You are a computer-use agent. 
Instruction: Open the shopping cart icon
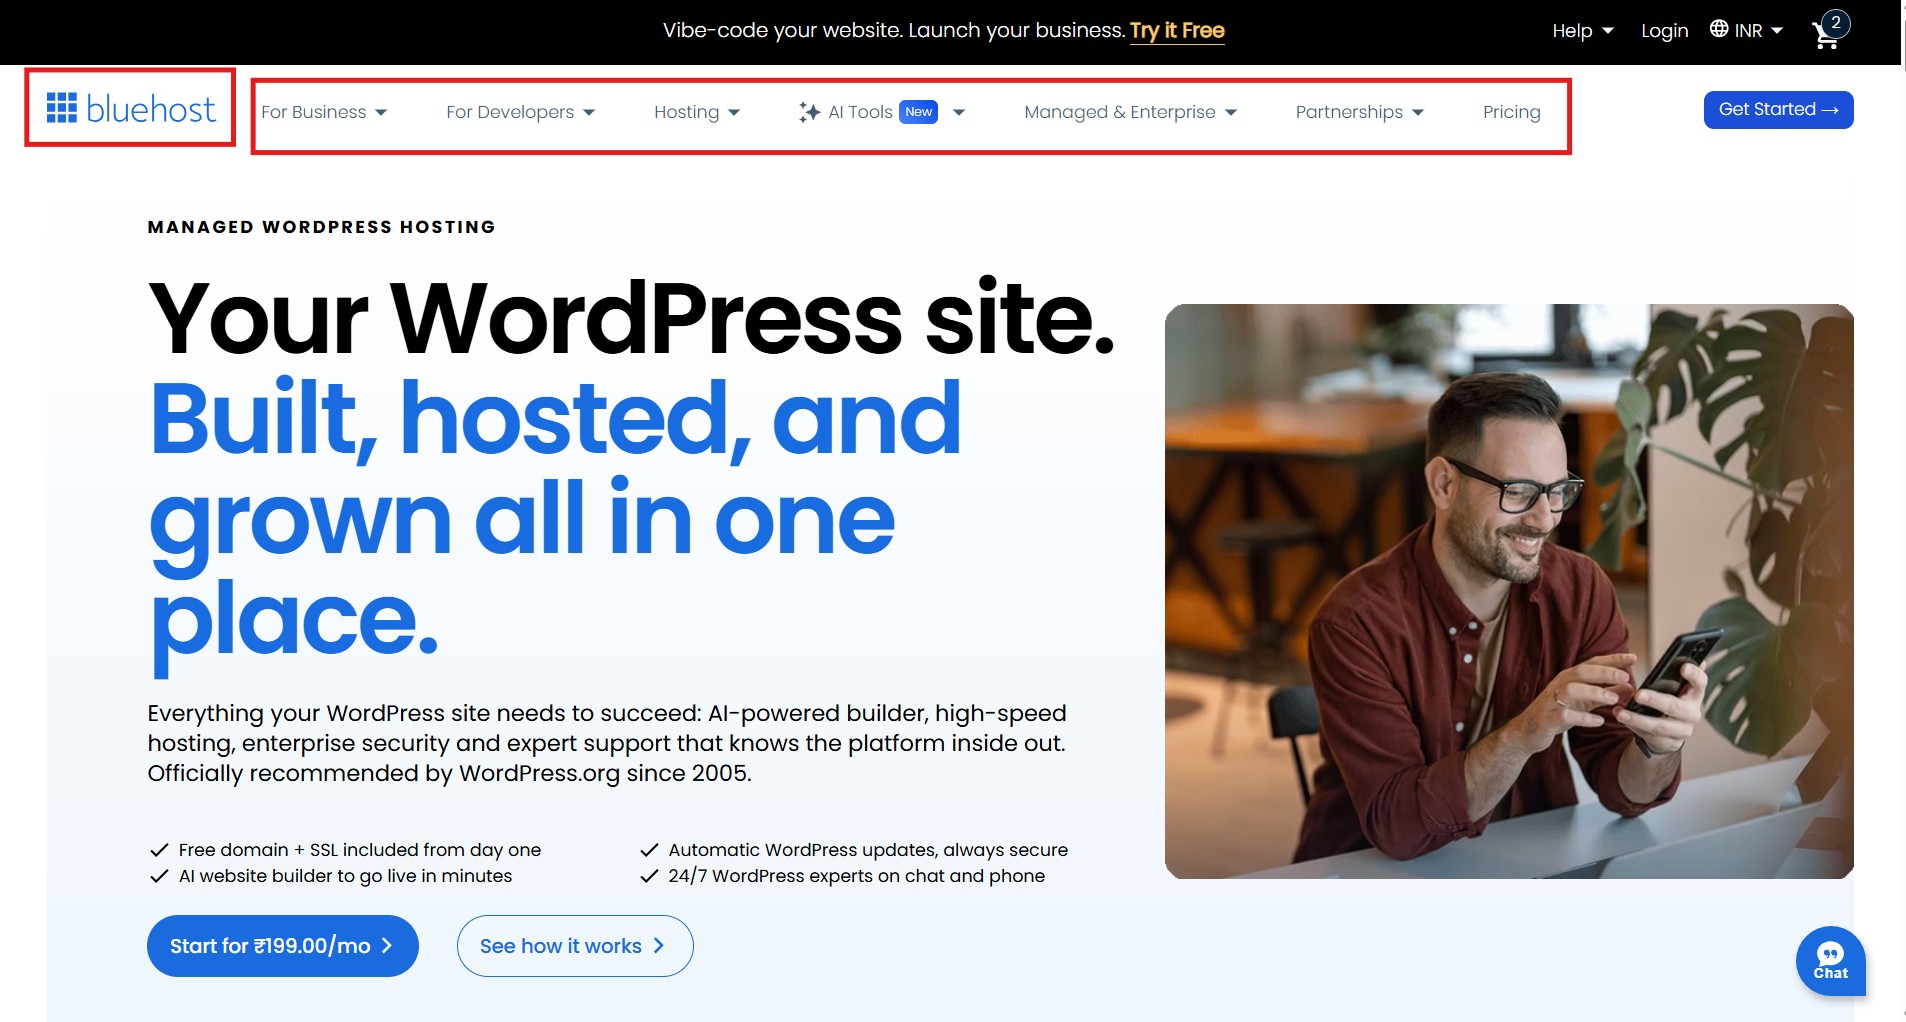[1825, 36]
